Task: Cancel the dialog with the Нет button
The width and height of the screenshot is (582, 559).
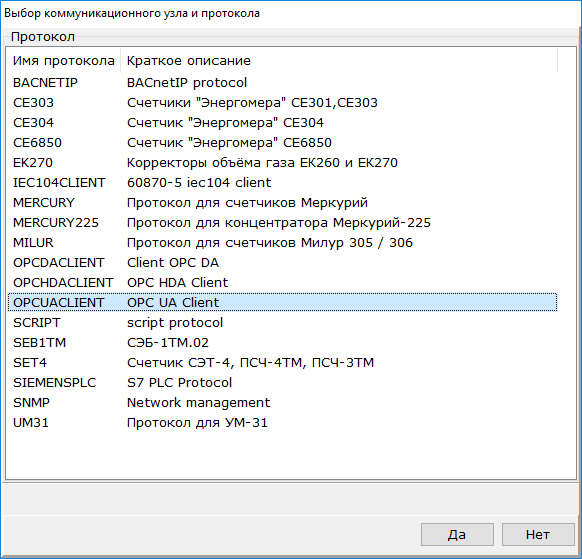Action: coord(538,535)
